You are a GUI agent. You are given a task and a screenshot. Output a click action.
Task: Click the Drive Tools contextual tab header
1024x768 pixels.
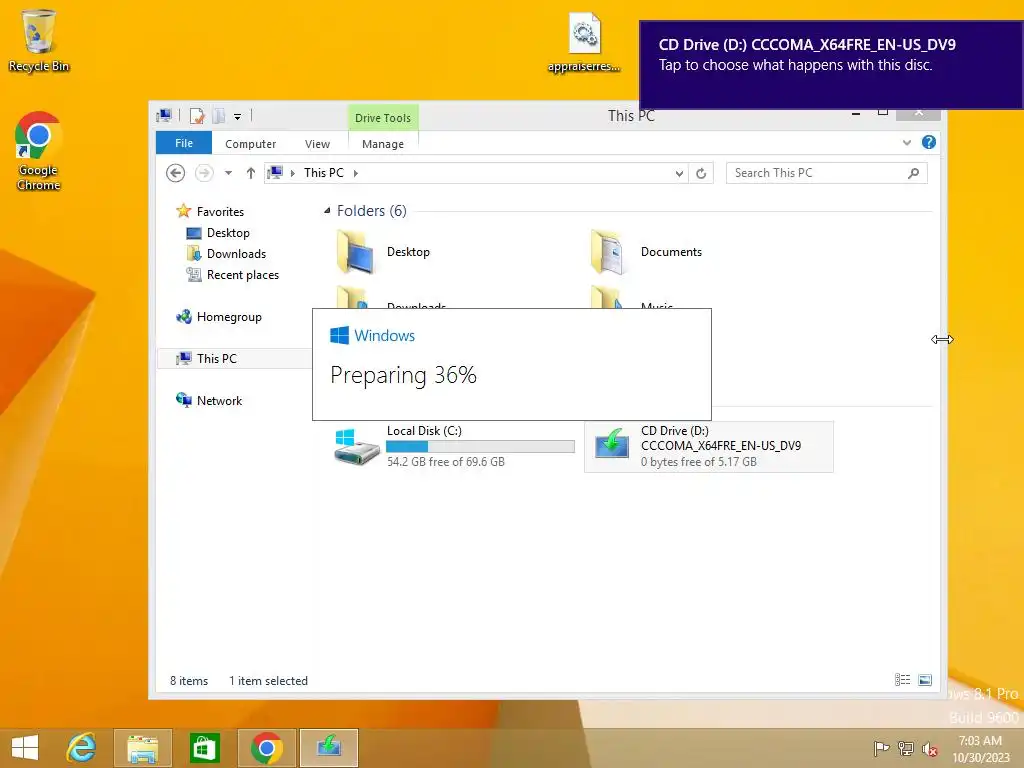383,118
